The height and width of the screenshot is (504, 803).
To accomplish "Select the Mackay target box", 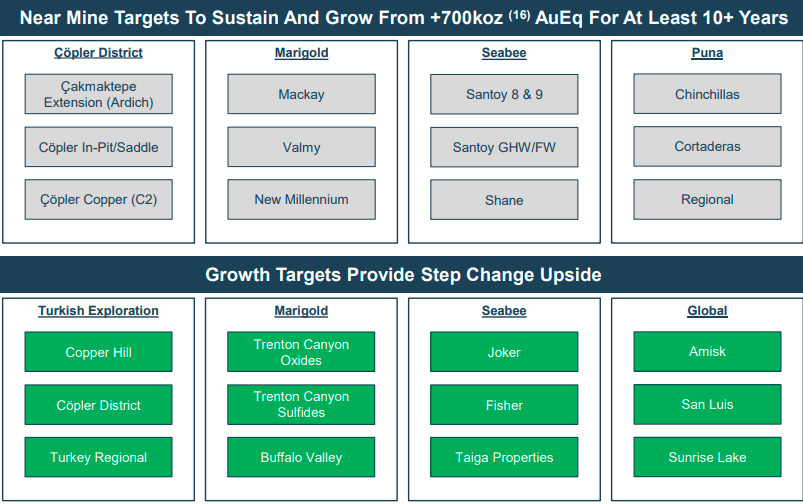I will pos(301,94).
